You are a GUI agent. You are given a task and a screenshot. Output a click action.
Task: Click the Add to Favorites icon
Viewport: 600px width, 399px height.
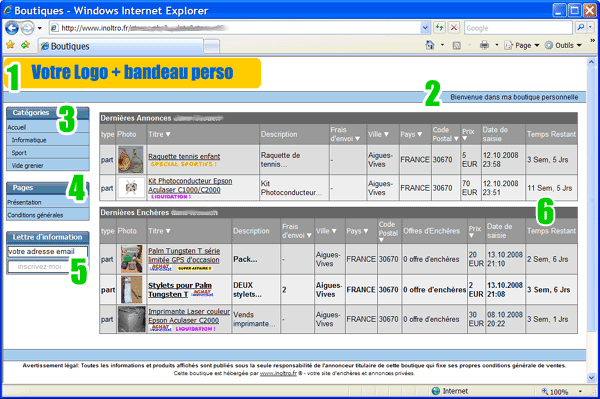tap(25, 45)
